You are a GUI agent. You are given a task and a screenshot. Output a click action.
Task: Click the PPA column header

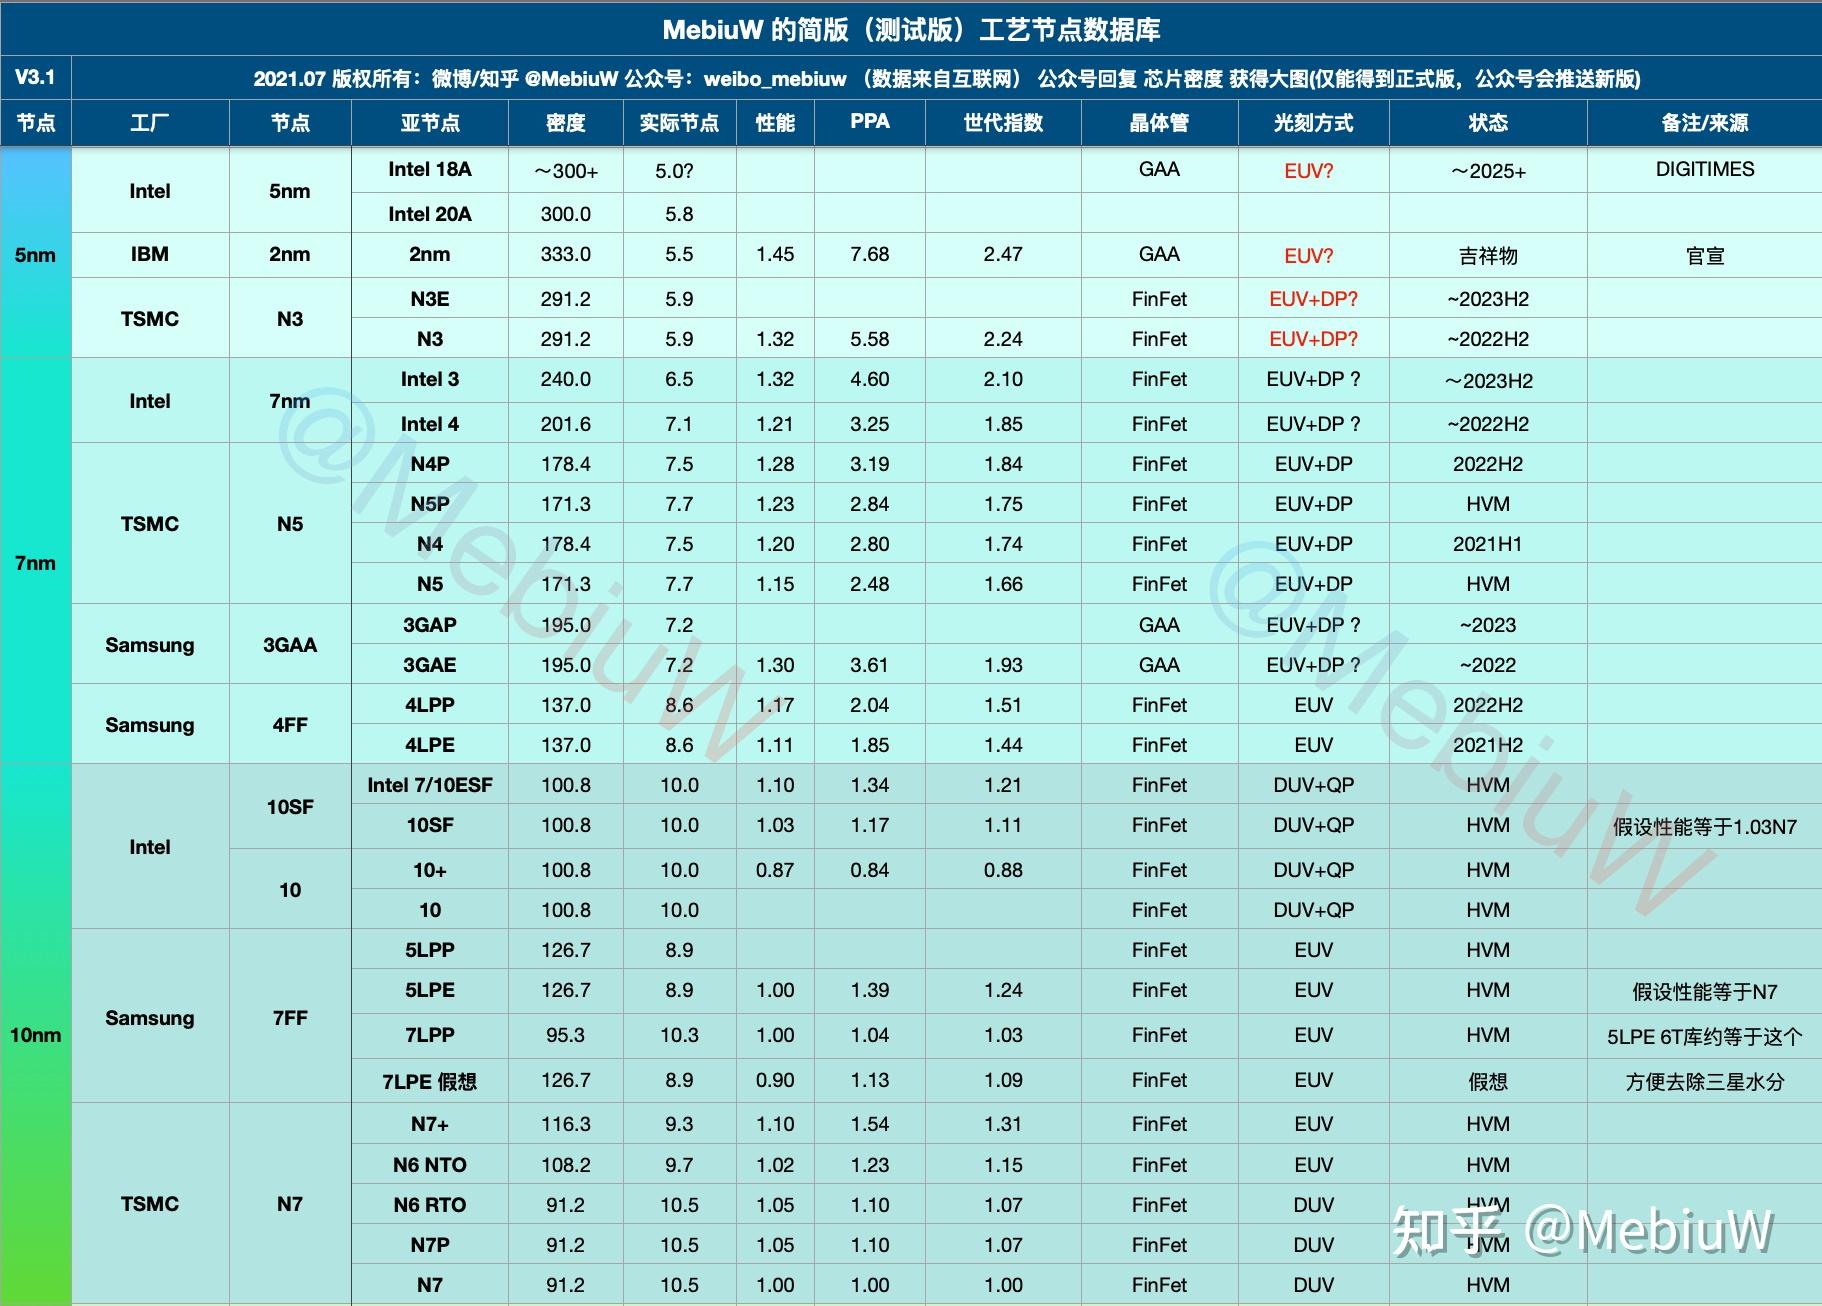pos(868,122)
